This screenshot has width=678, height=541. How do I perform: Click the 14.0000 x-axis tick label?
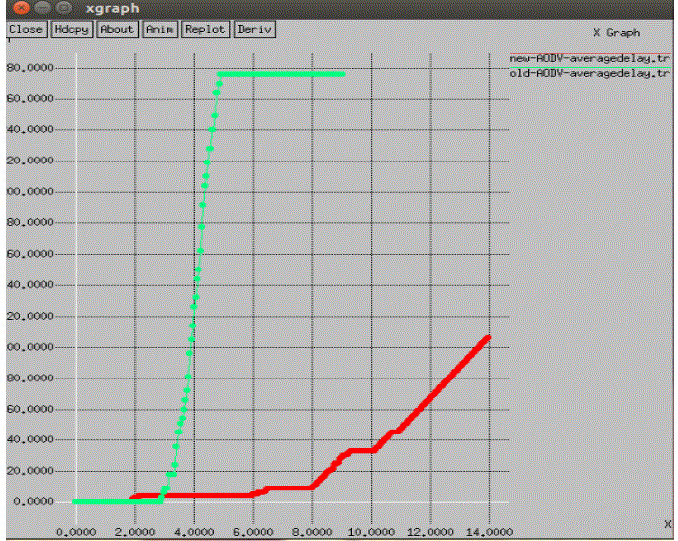[x=491, y=531]
